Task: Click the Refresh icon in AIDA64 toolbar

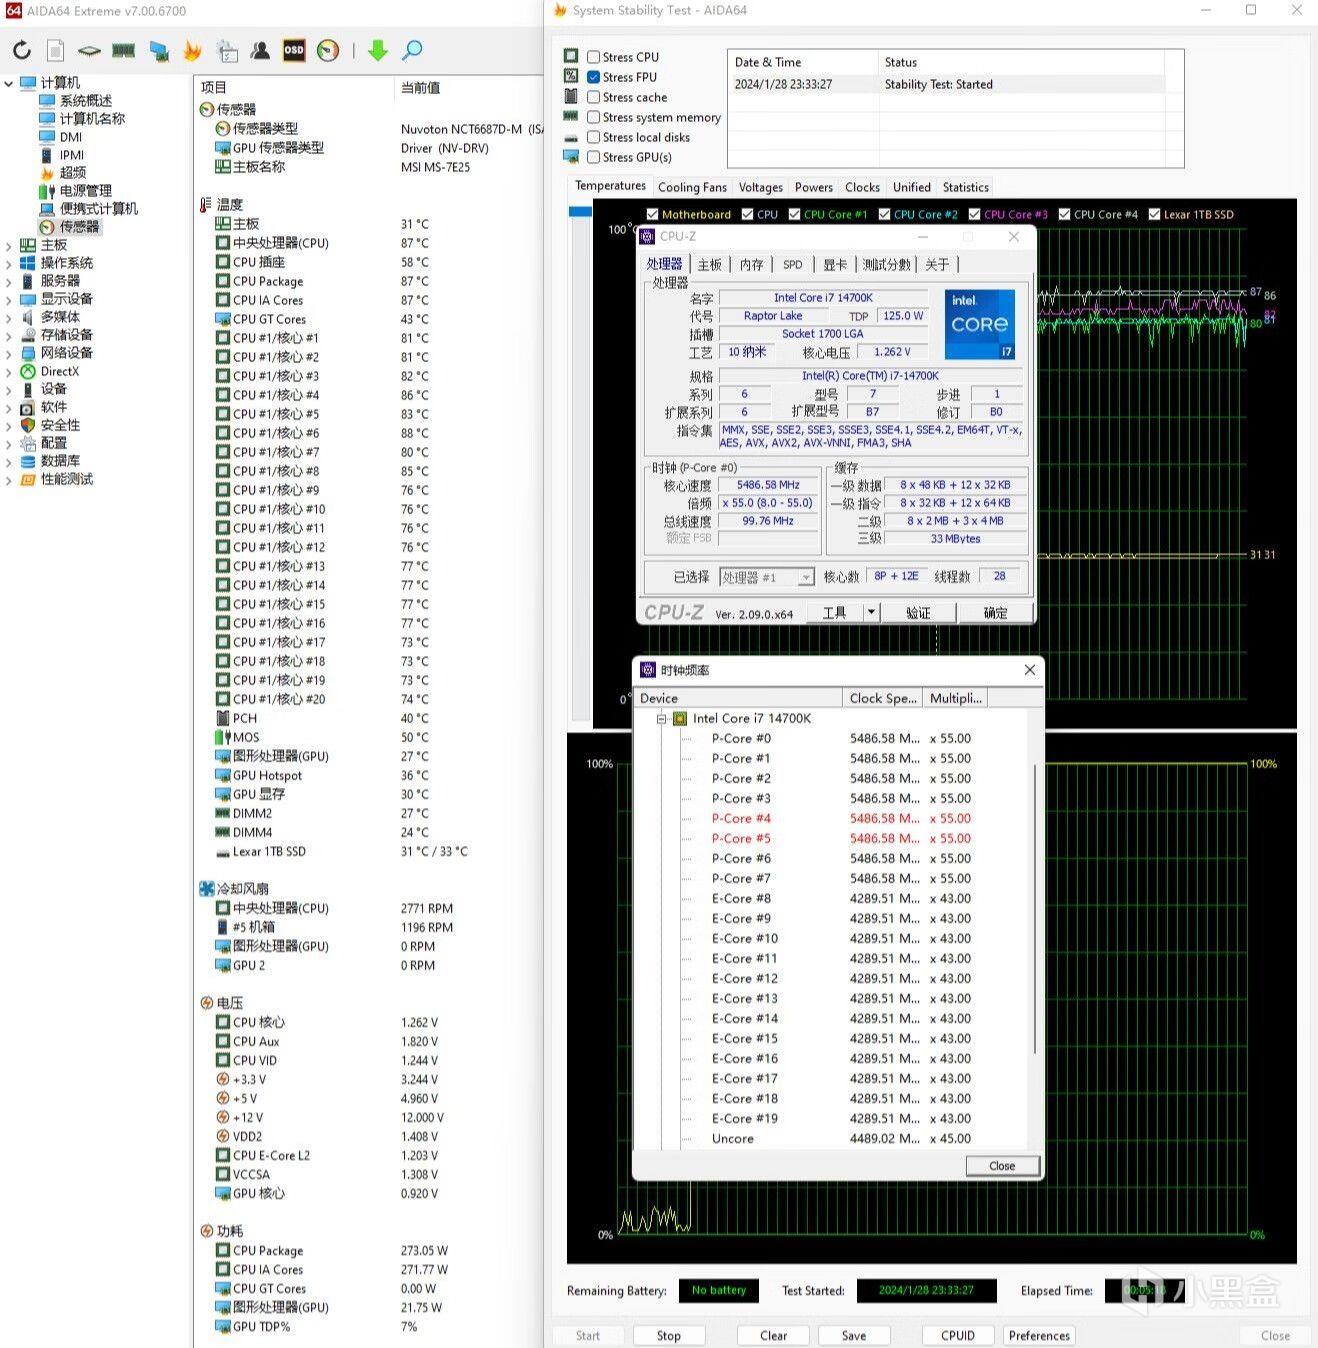Action: [22, 50]
